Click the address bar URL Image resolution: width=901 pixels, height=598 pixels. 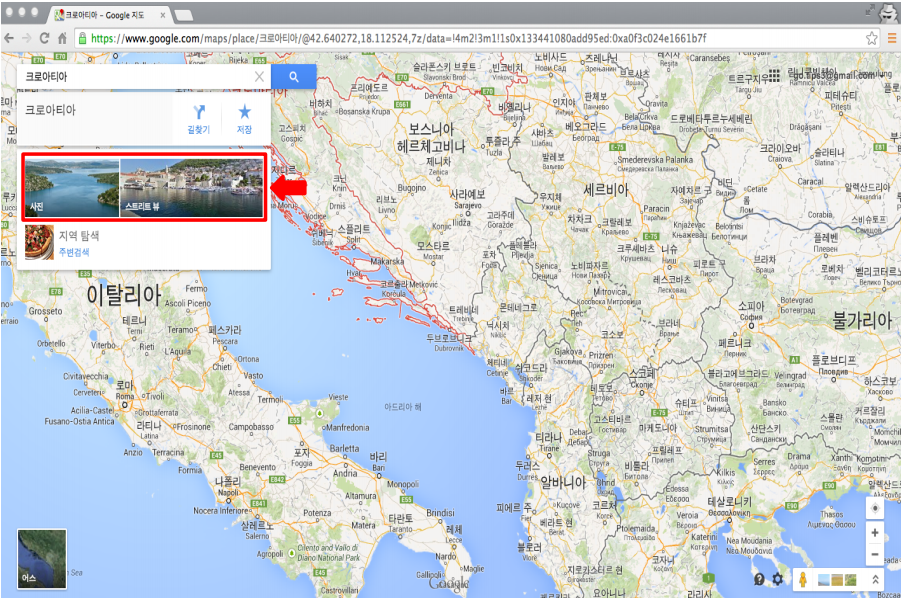point(399,38)
